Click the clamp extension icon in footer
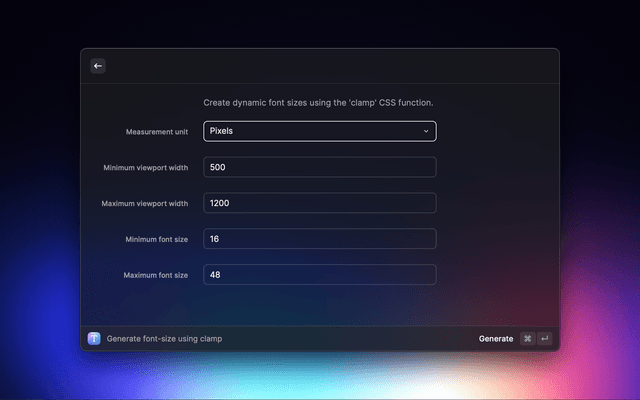Image resolution: width=640 pixels, height=400 pixels. pos(94,339)
